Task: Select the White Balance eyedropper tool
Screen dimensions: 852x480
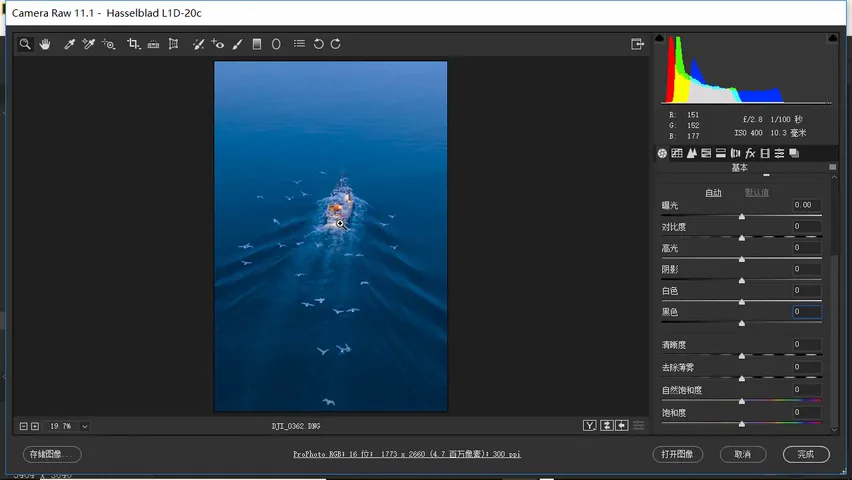Action: [x=70, y=44]
